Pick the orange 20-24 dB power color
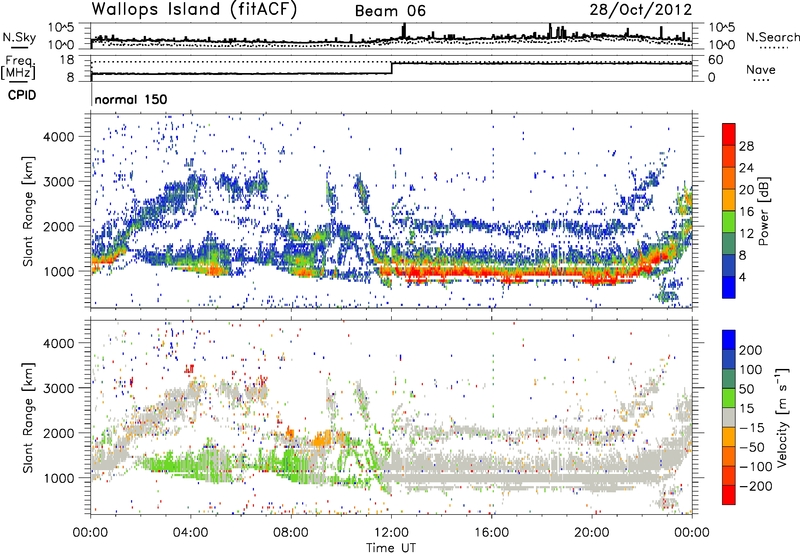The width and height of the screenshot is (800, 554). pyautogui.click(x=729, y=178)
